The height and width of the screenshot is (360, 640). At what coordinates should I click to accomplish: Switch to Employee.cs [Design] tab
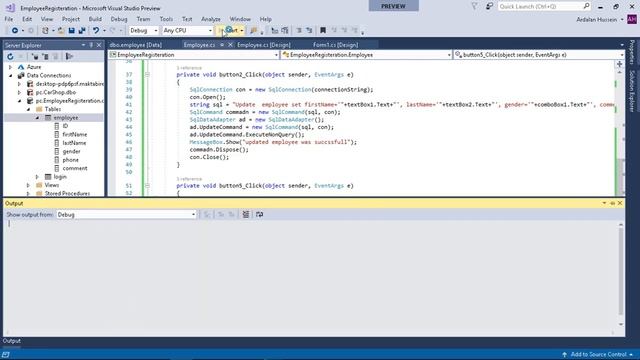[264, 45]
